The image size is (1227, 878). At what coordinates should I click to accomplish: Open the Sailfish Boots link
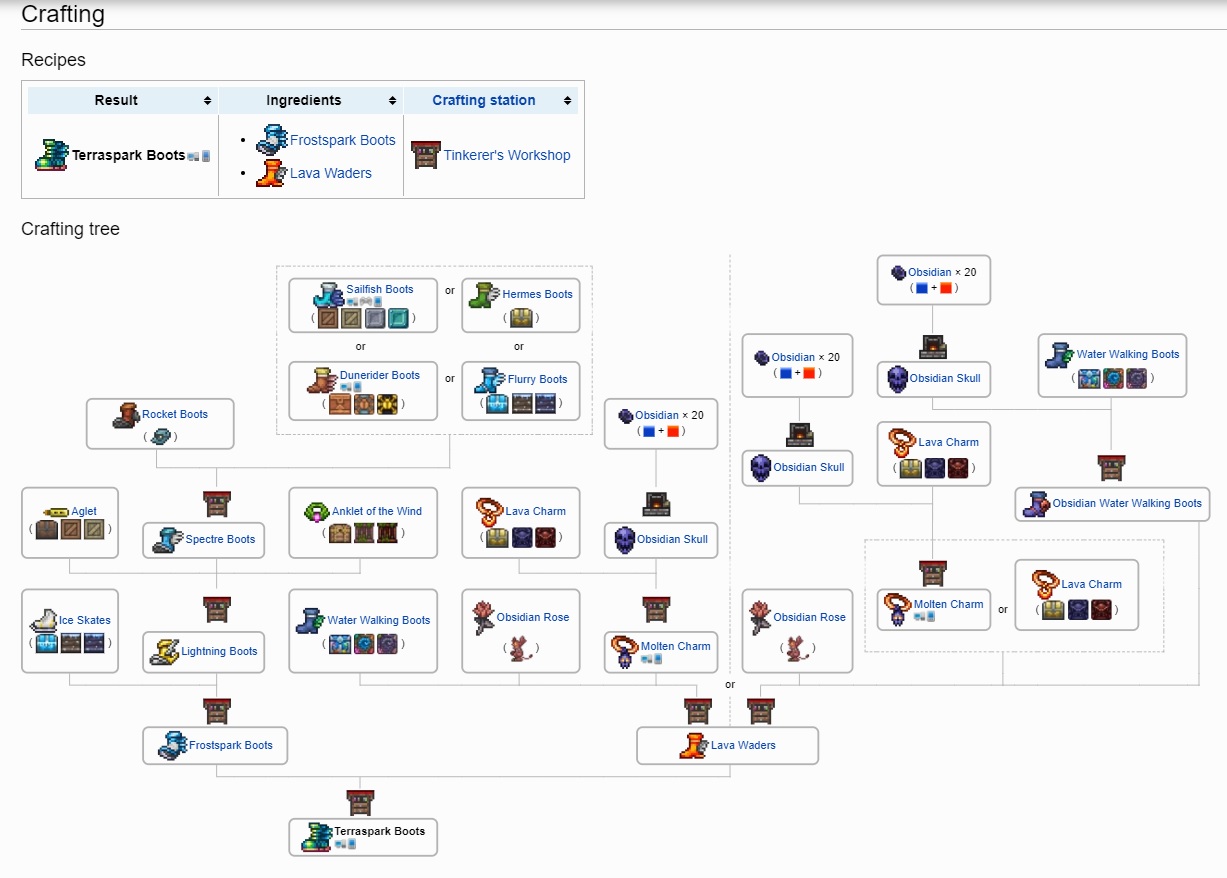[380, 289]
